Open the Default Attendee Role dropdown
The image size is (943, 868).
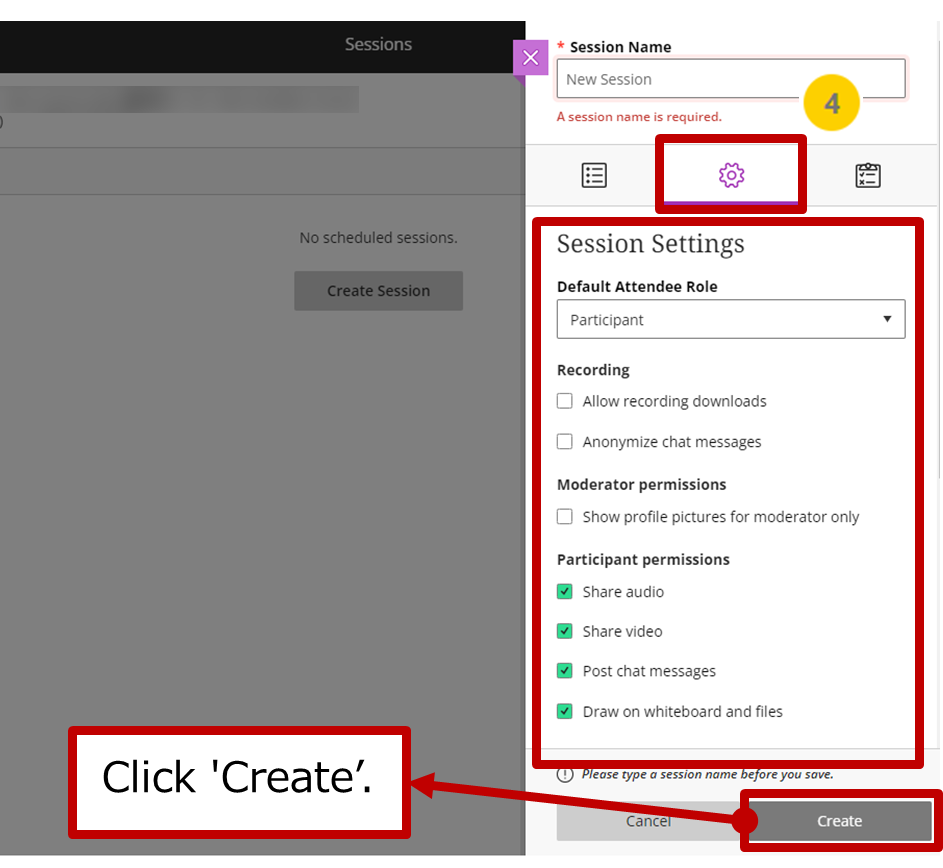pos(731,318)
